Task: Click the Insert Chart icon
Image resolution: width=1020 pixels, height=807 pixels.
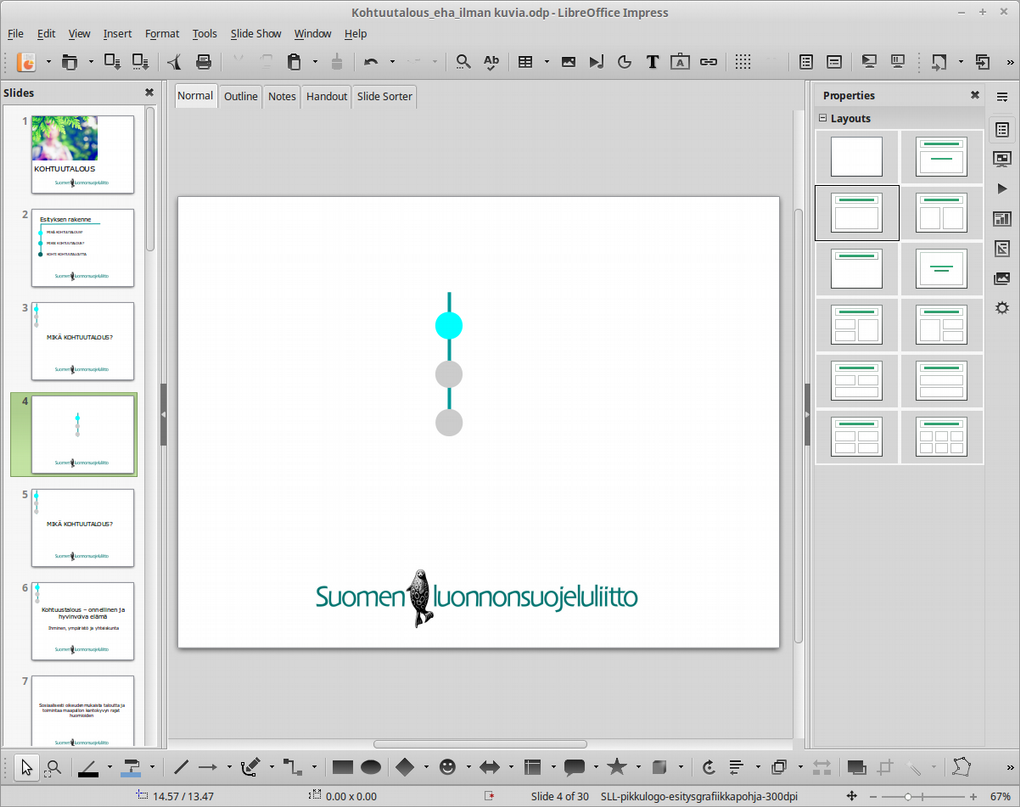Action: pyautogui.click(x=624, y=62)
